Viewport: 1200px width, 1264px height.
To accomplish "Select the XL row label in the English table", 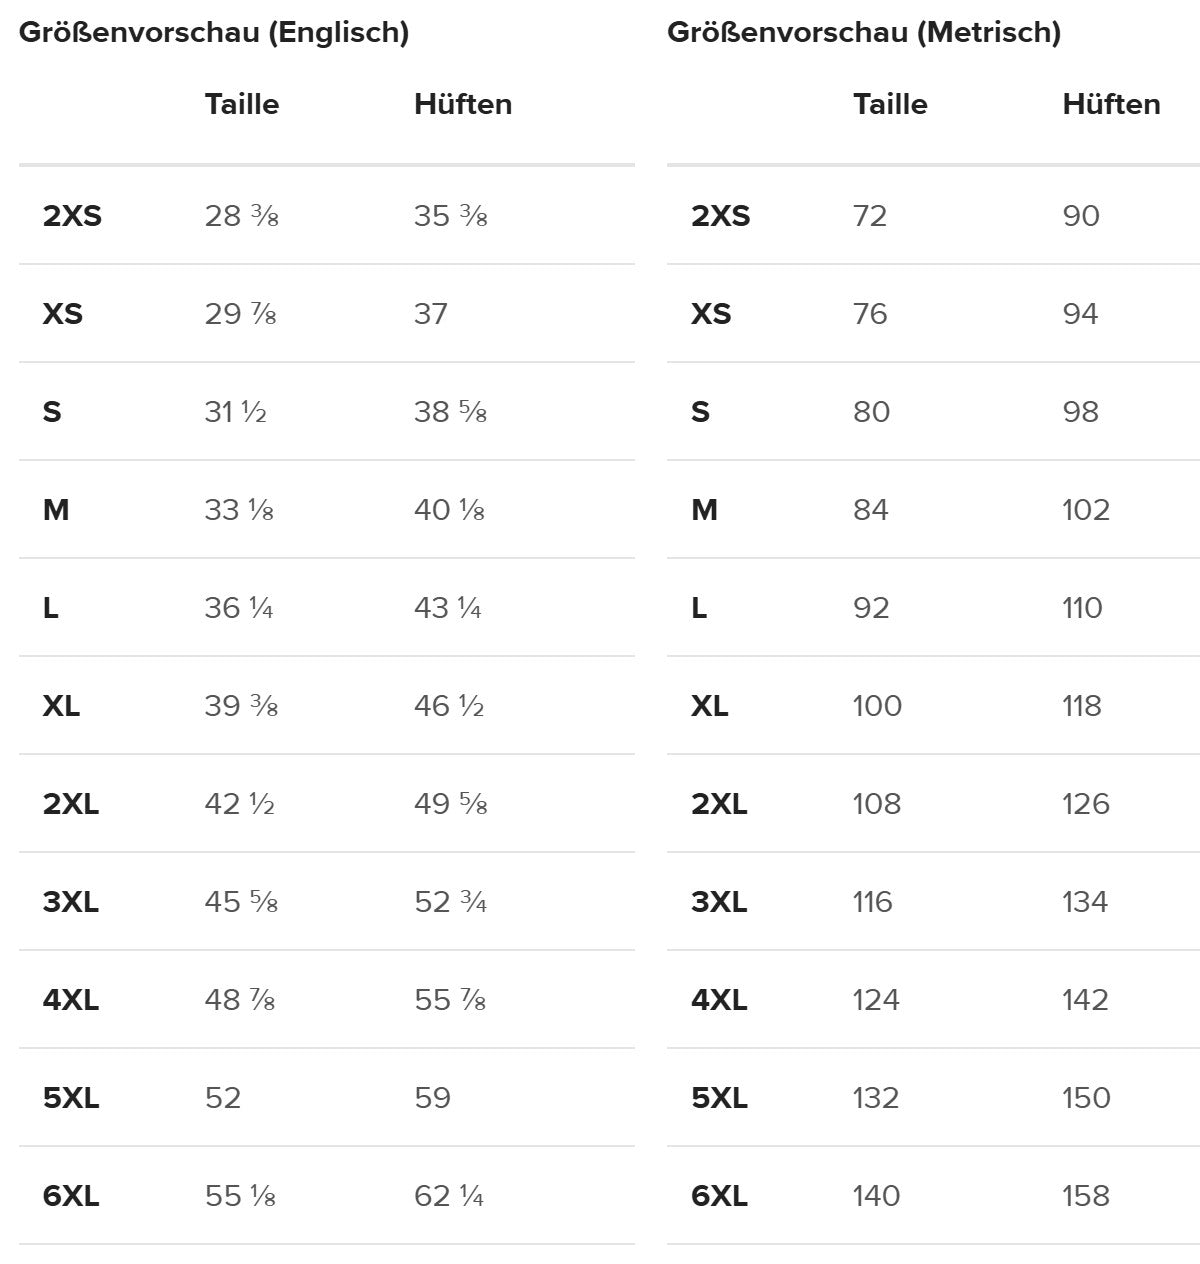I will [x=61, y=706].
